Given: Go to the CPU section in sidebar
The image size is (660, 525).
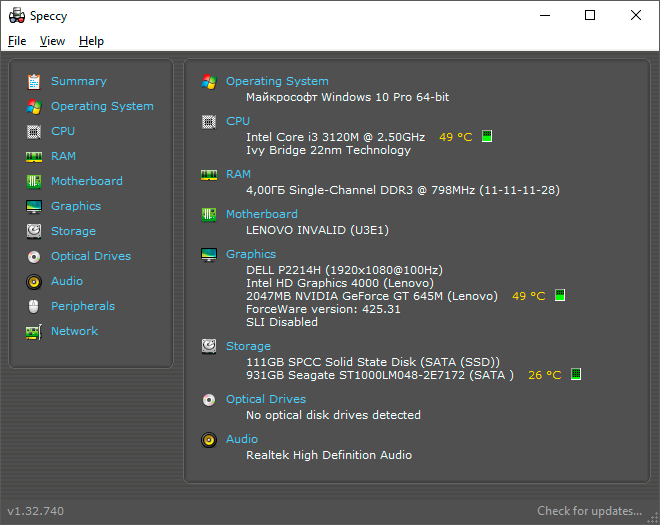Looking at the screenshot, I should point(63,131).
